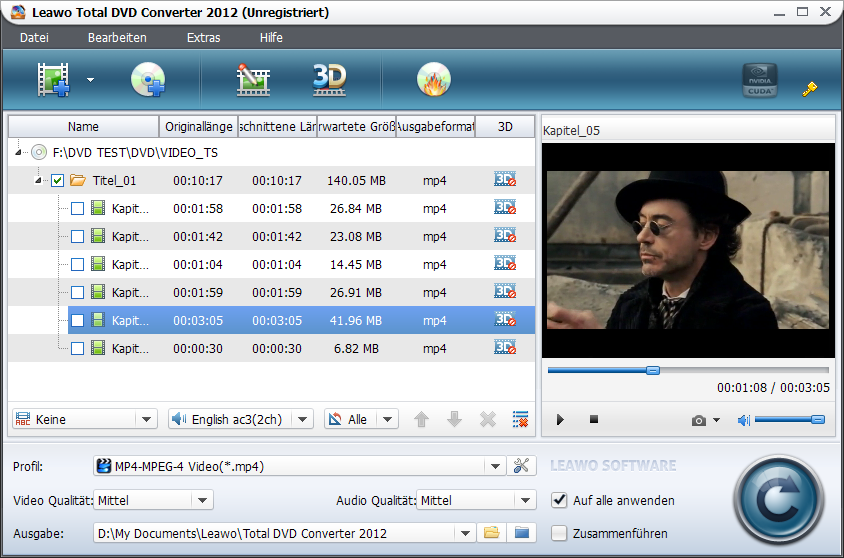Click the registration key icon
844x558 pixels.
click(810, 88)
